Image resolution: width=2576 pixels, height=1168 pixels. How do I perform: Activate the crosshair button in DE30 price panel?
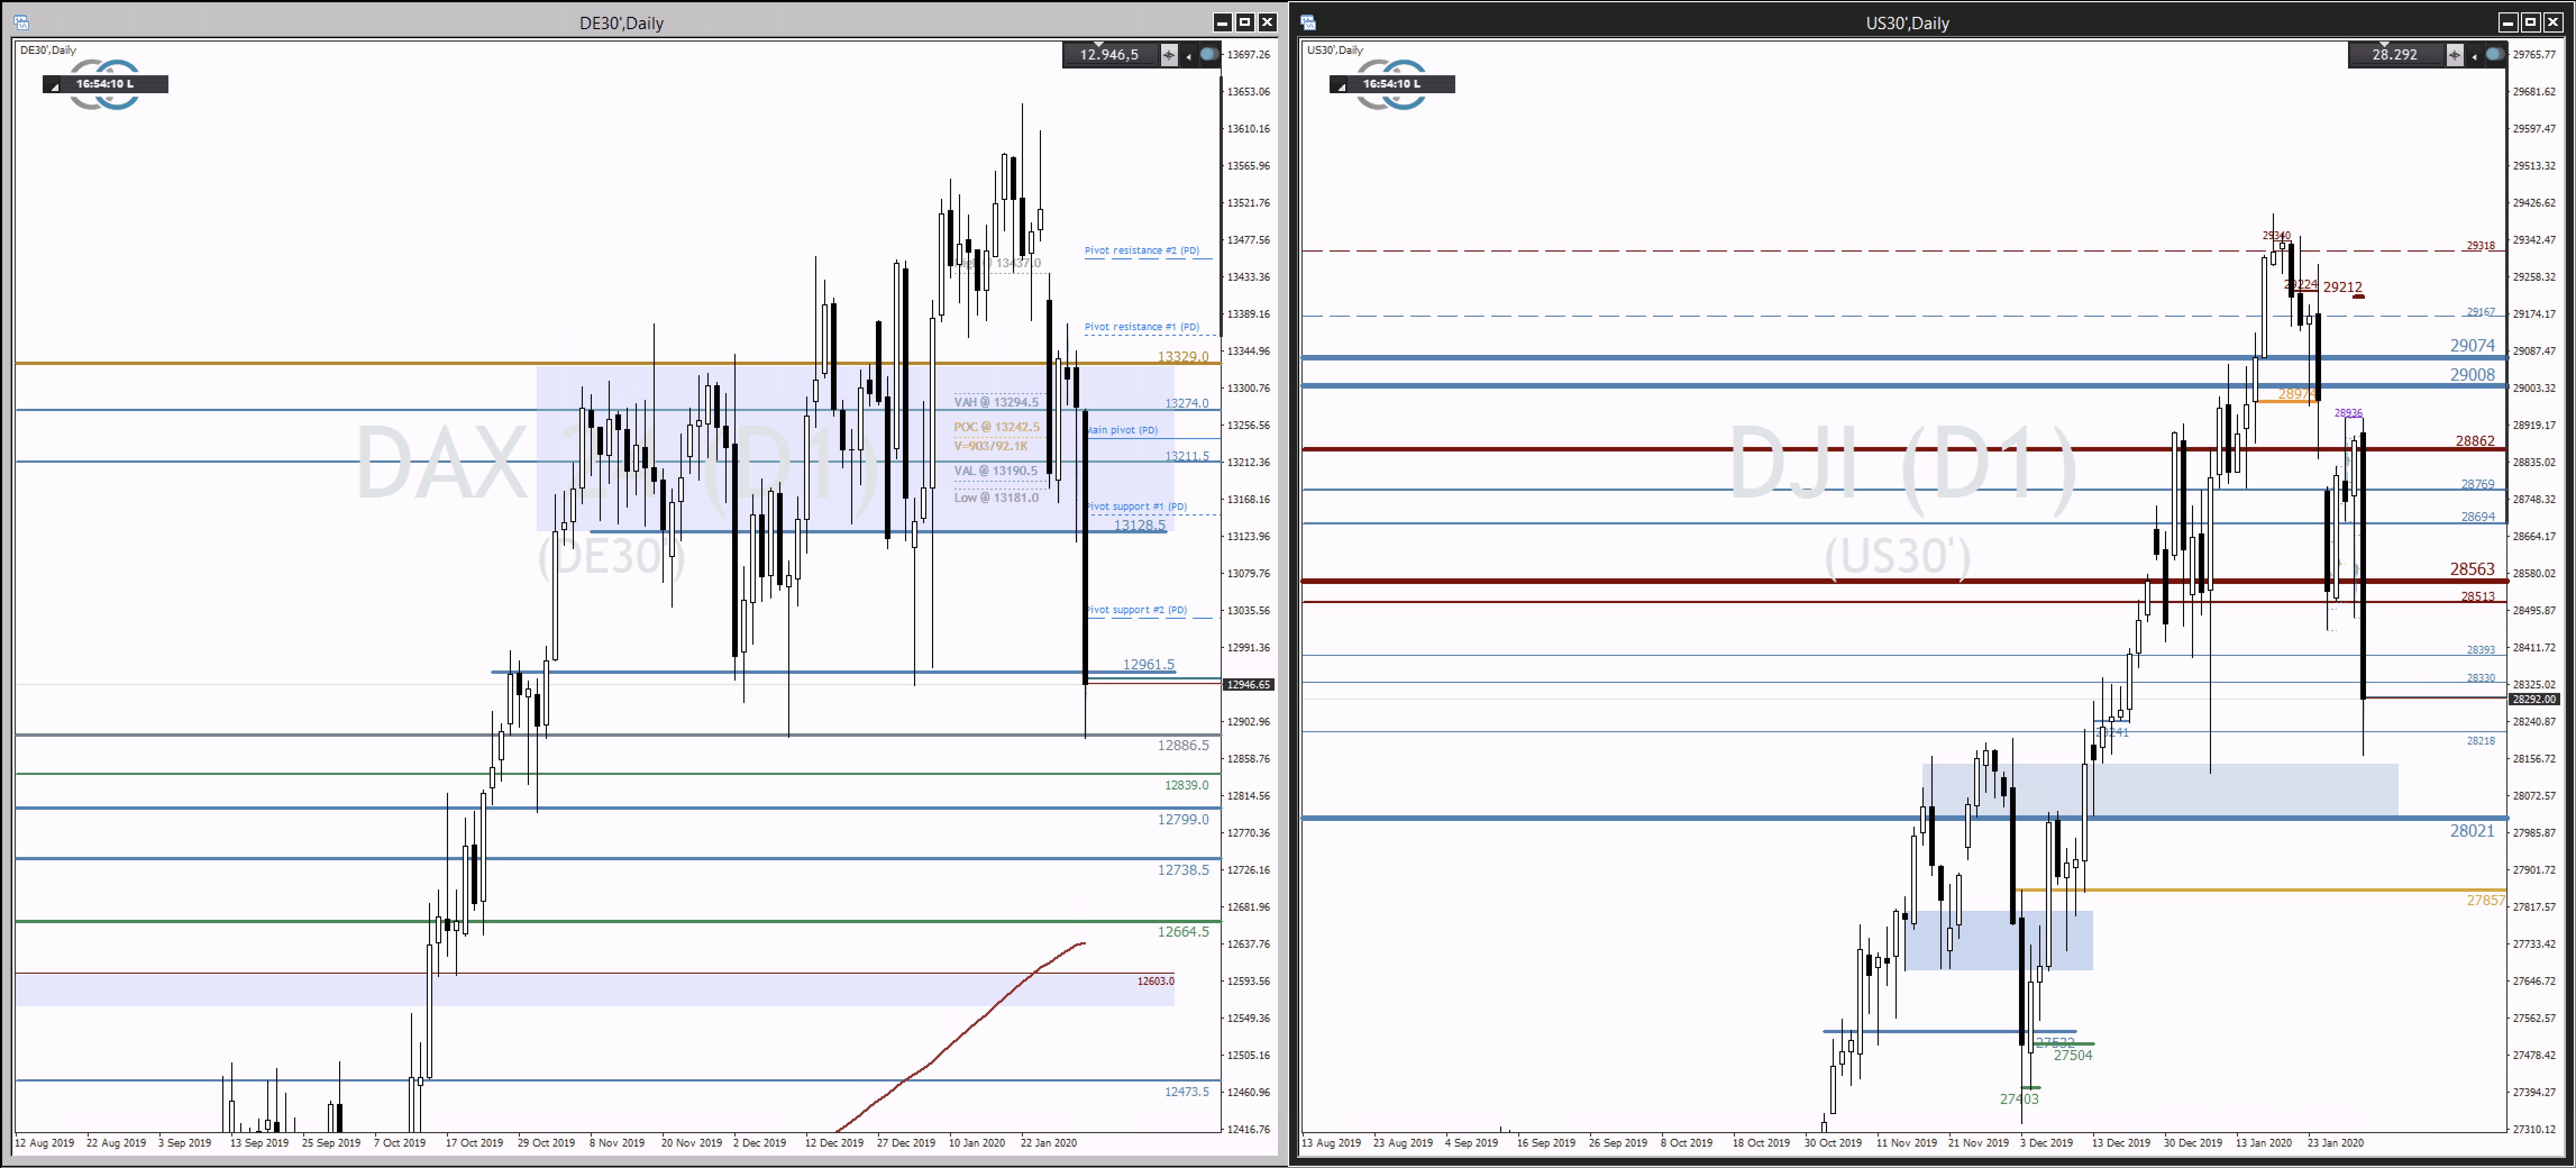pos(1169,56)
